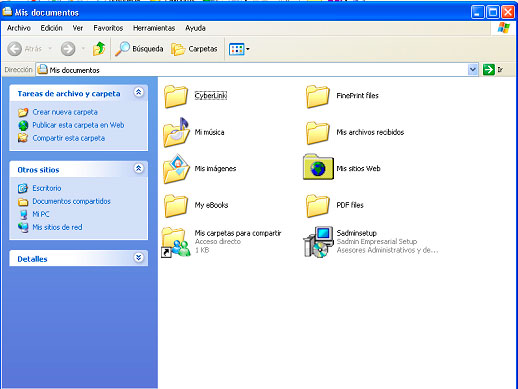Click the Compartir esta carpeta icon
Screen dimensions: 518x389
pyautogui.click(x=23, y=138)
